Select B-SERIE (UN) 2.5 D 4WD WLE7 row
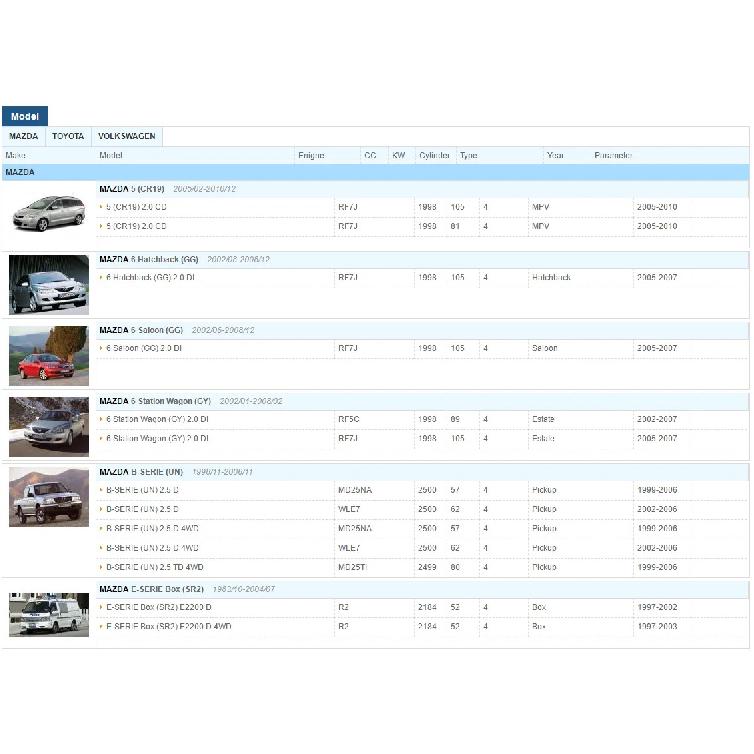The height and width of the screenshot is (754, 754). point(422,548)
